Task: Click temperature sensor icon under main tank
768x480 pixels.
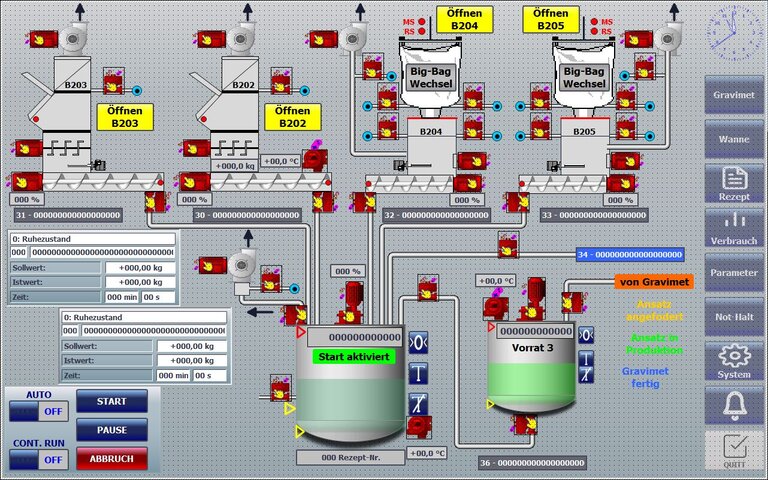Action: (x=419, y=427)
